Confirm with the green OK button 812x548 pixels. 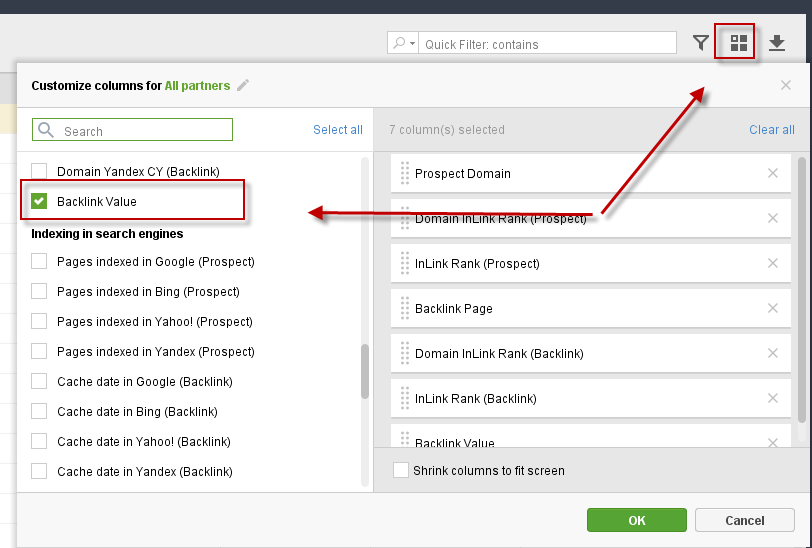point(636,520)
